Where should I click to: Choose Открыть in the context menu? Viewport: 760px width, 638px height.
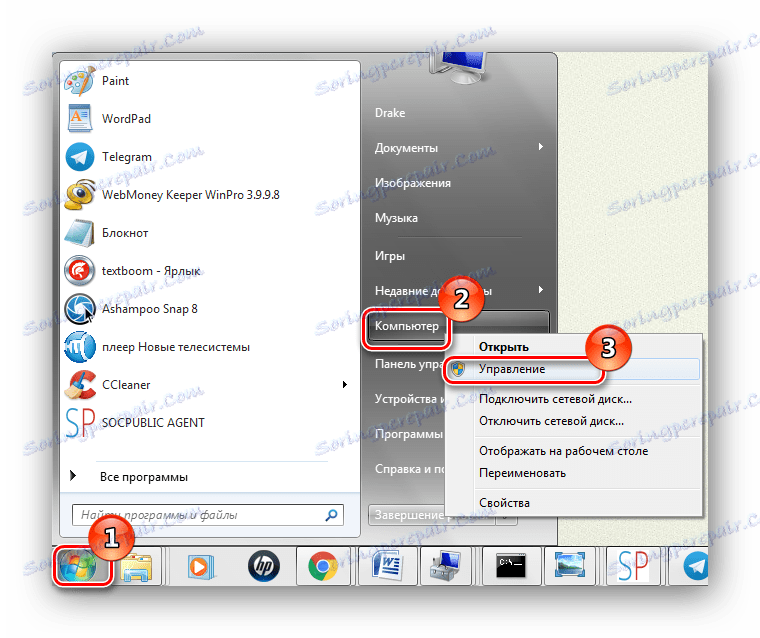pyautogui.click(x=504, y=347)
